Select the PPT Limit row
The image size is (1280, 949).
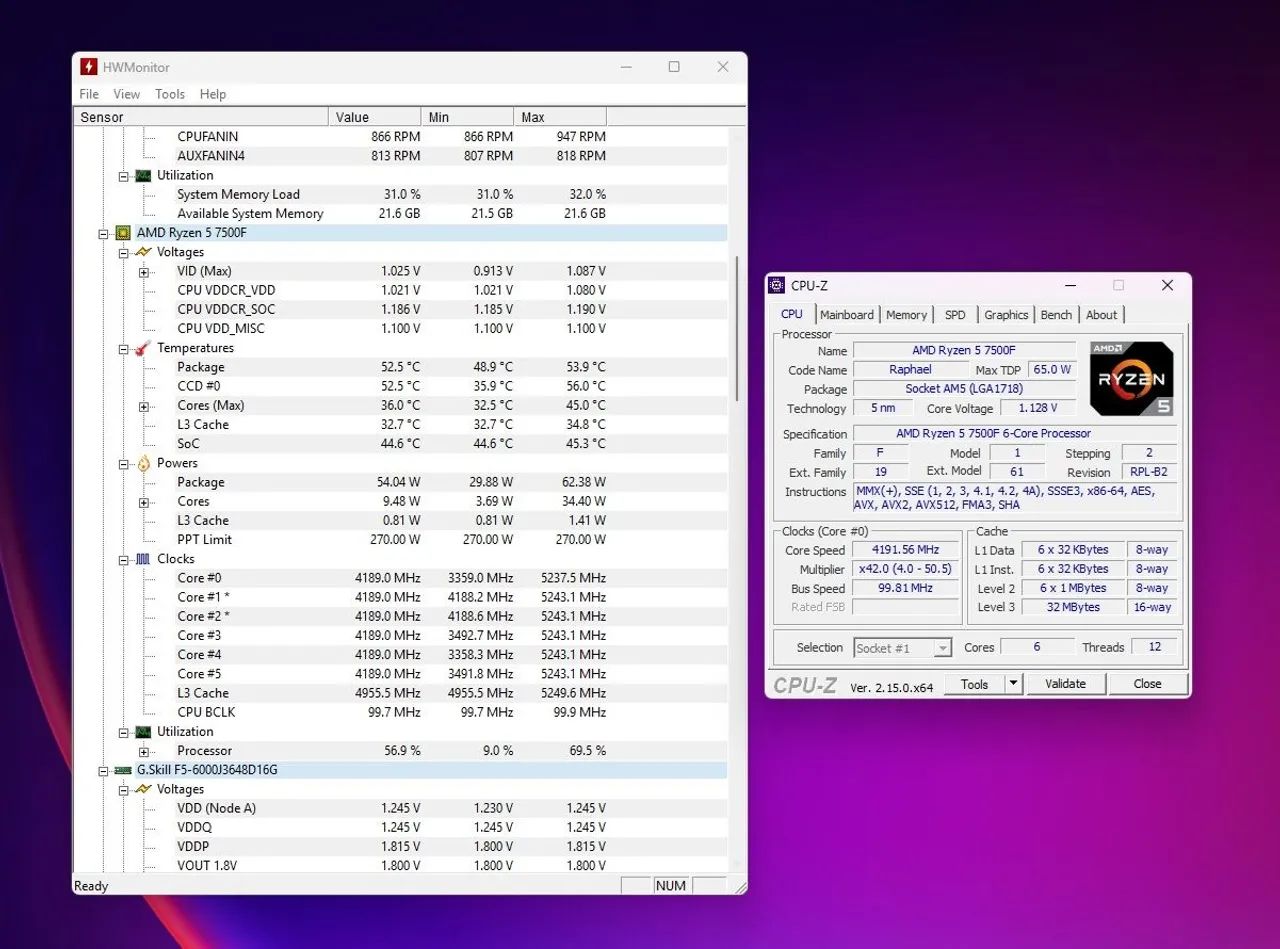point(401,540)
